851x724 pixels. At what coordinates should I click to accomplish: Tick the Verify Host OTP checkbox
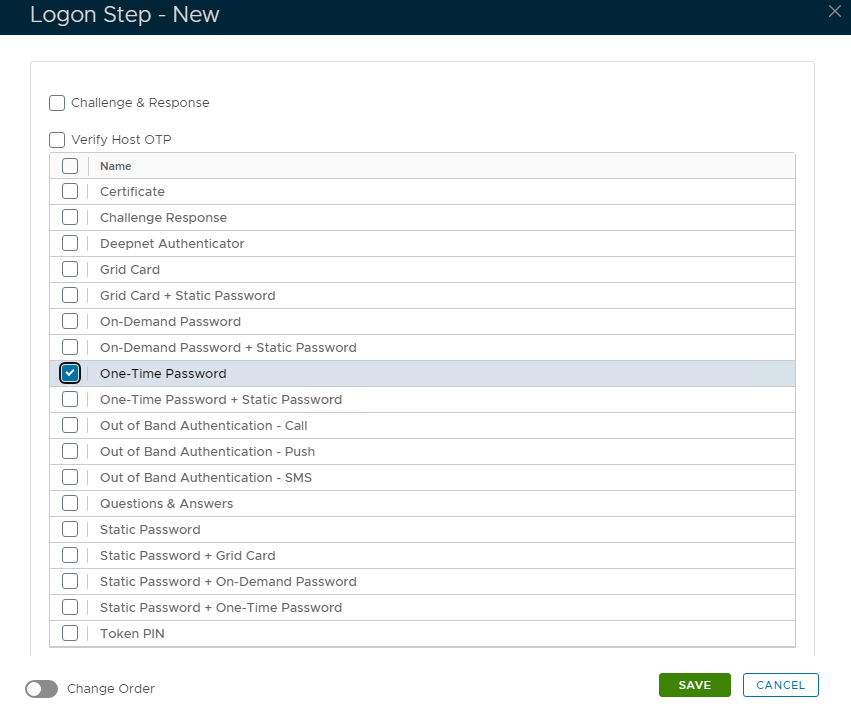pos(57,140)
